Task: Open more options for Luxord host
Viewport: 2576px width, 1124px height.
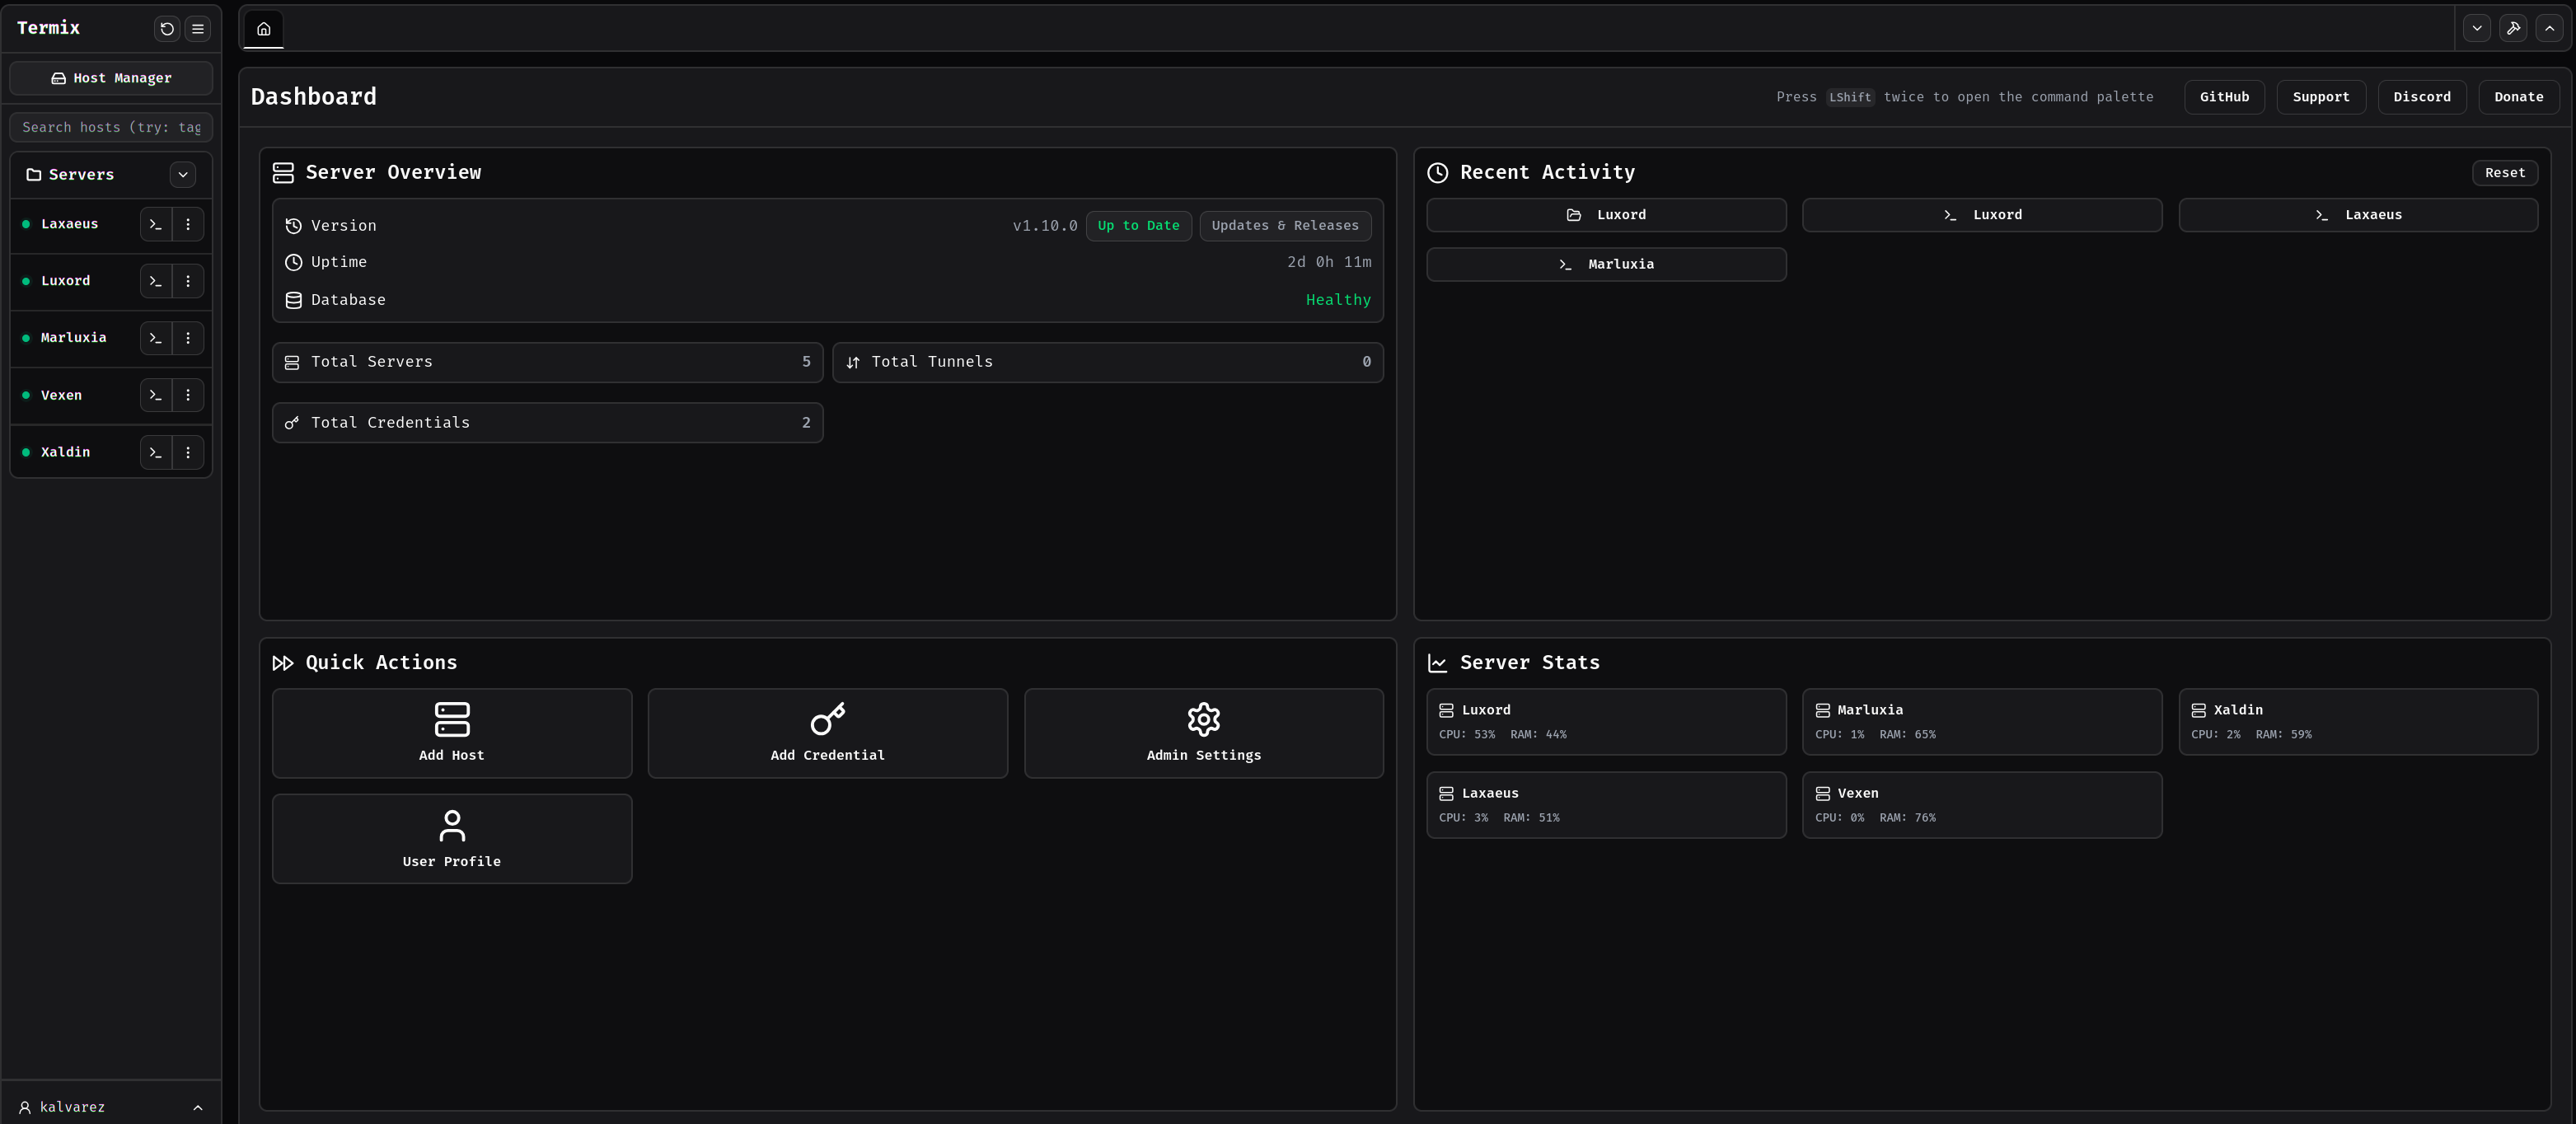Action: pos(188,281)
